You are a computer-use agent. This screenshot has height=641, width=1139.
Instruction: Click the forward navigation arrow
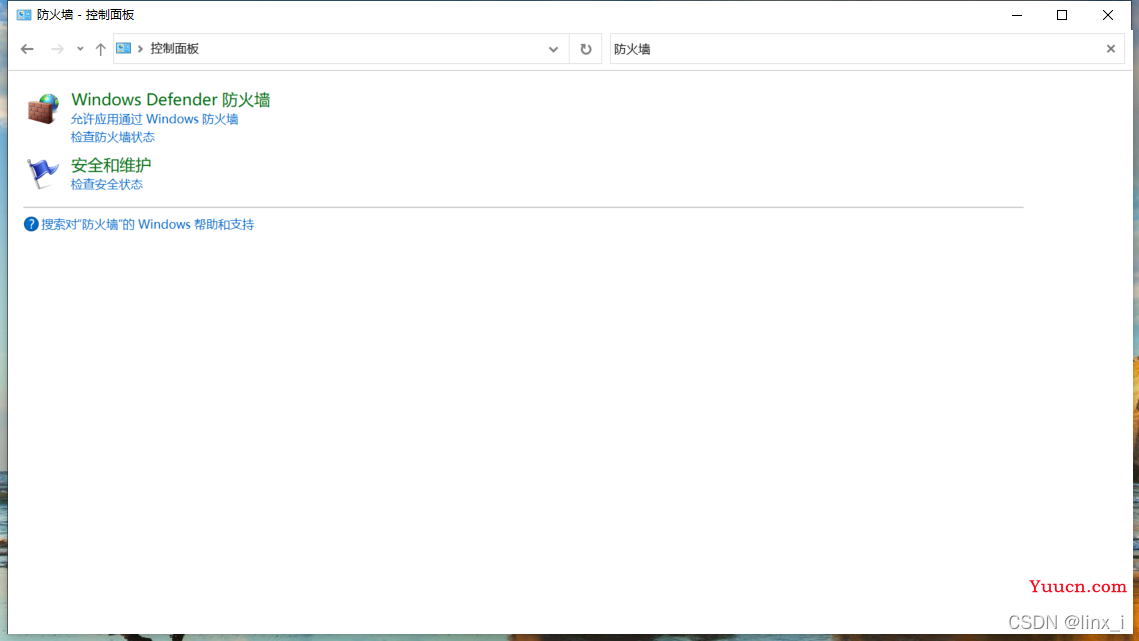57,49
